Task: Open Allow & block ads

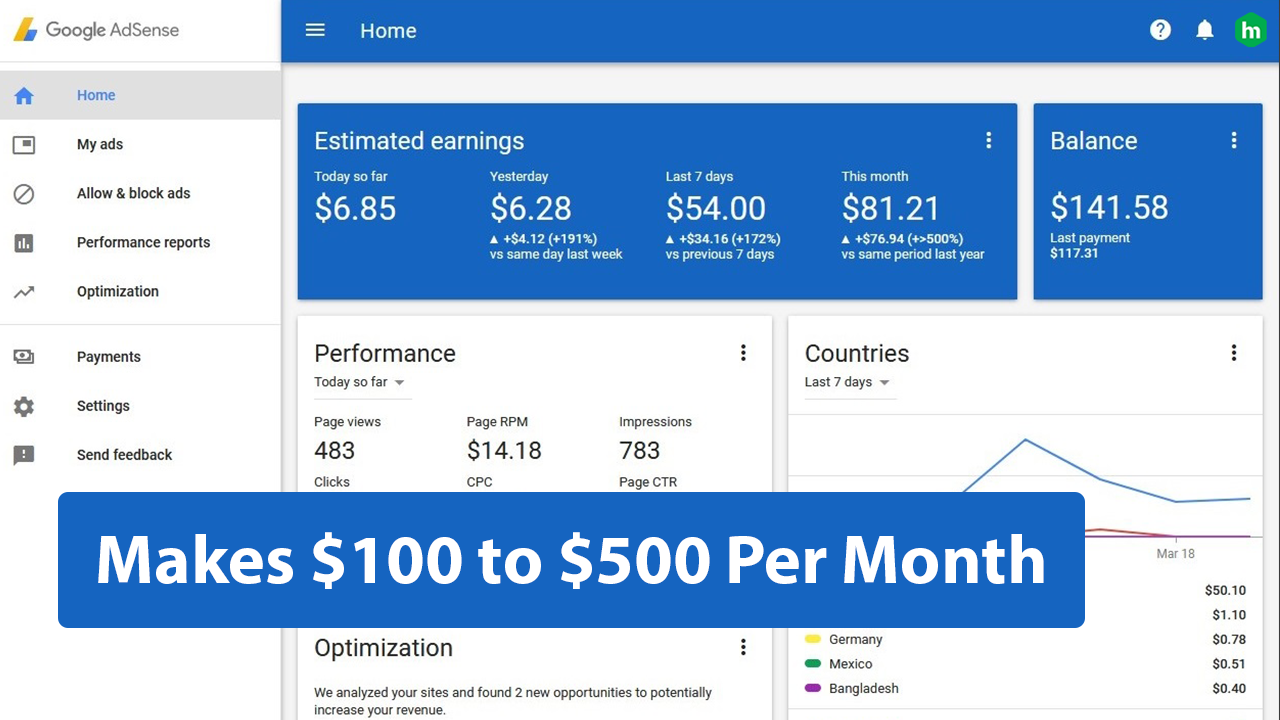Action: click(133, 193)
